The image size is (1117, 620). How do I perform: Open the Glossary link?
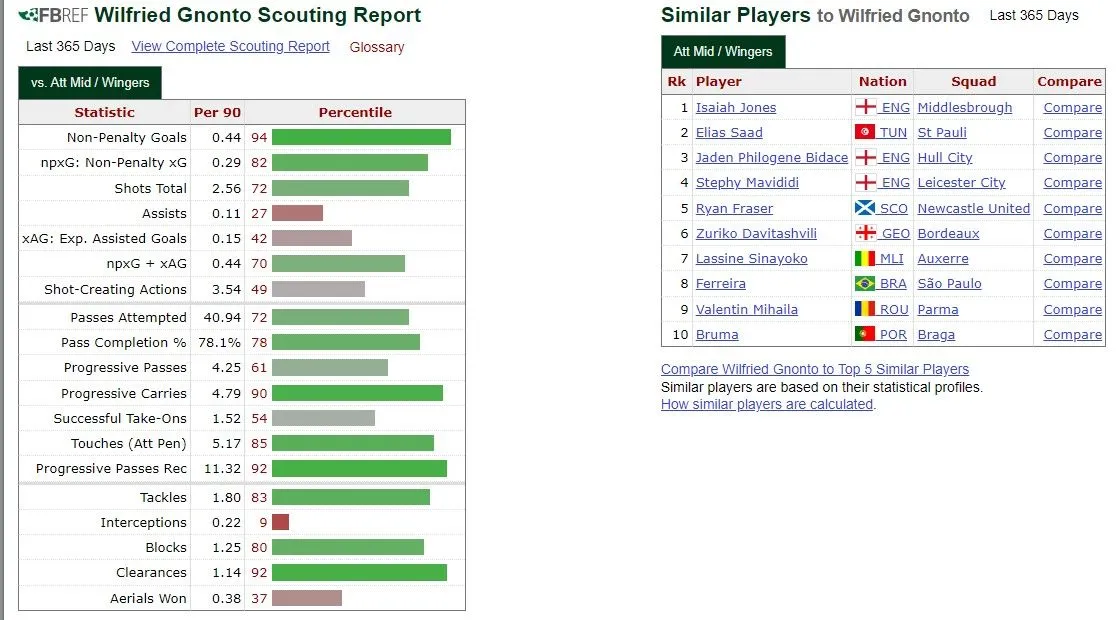pyautogui.click(x=377, y=47)
